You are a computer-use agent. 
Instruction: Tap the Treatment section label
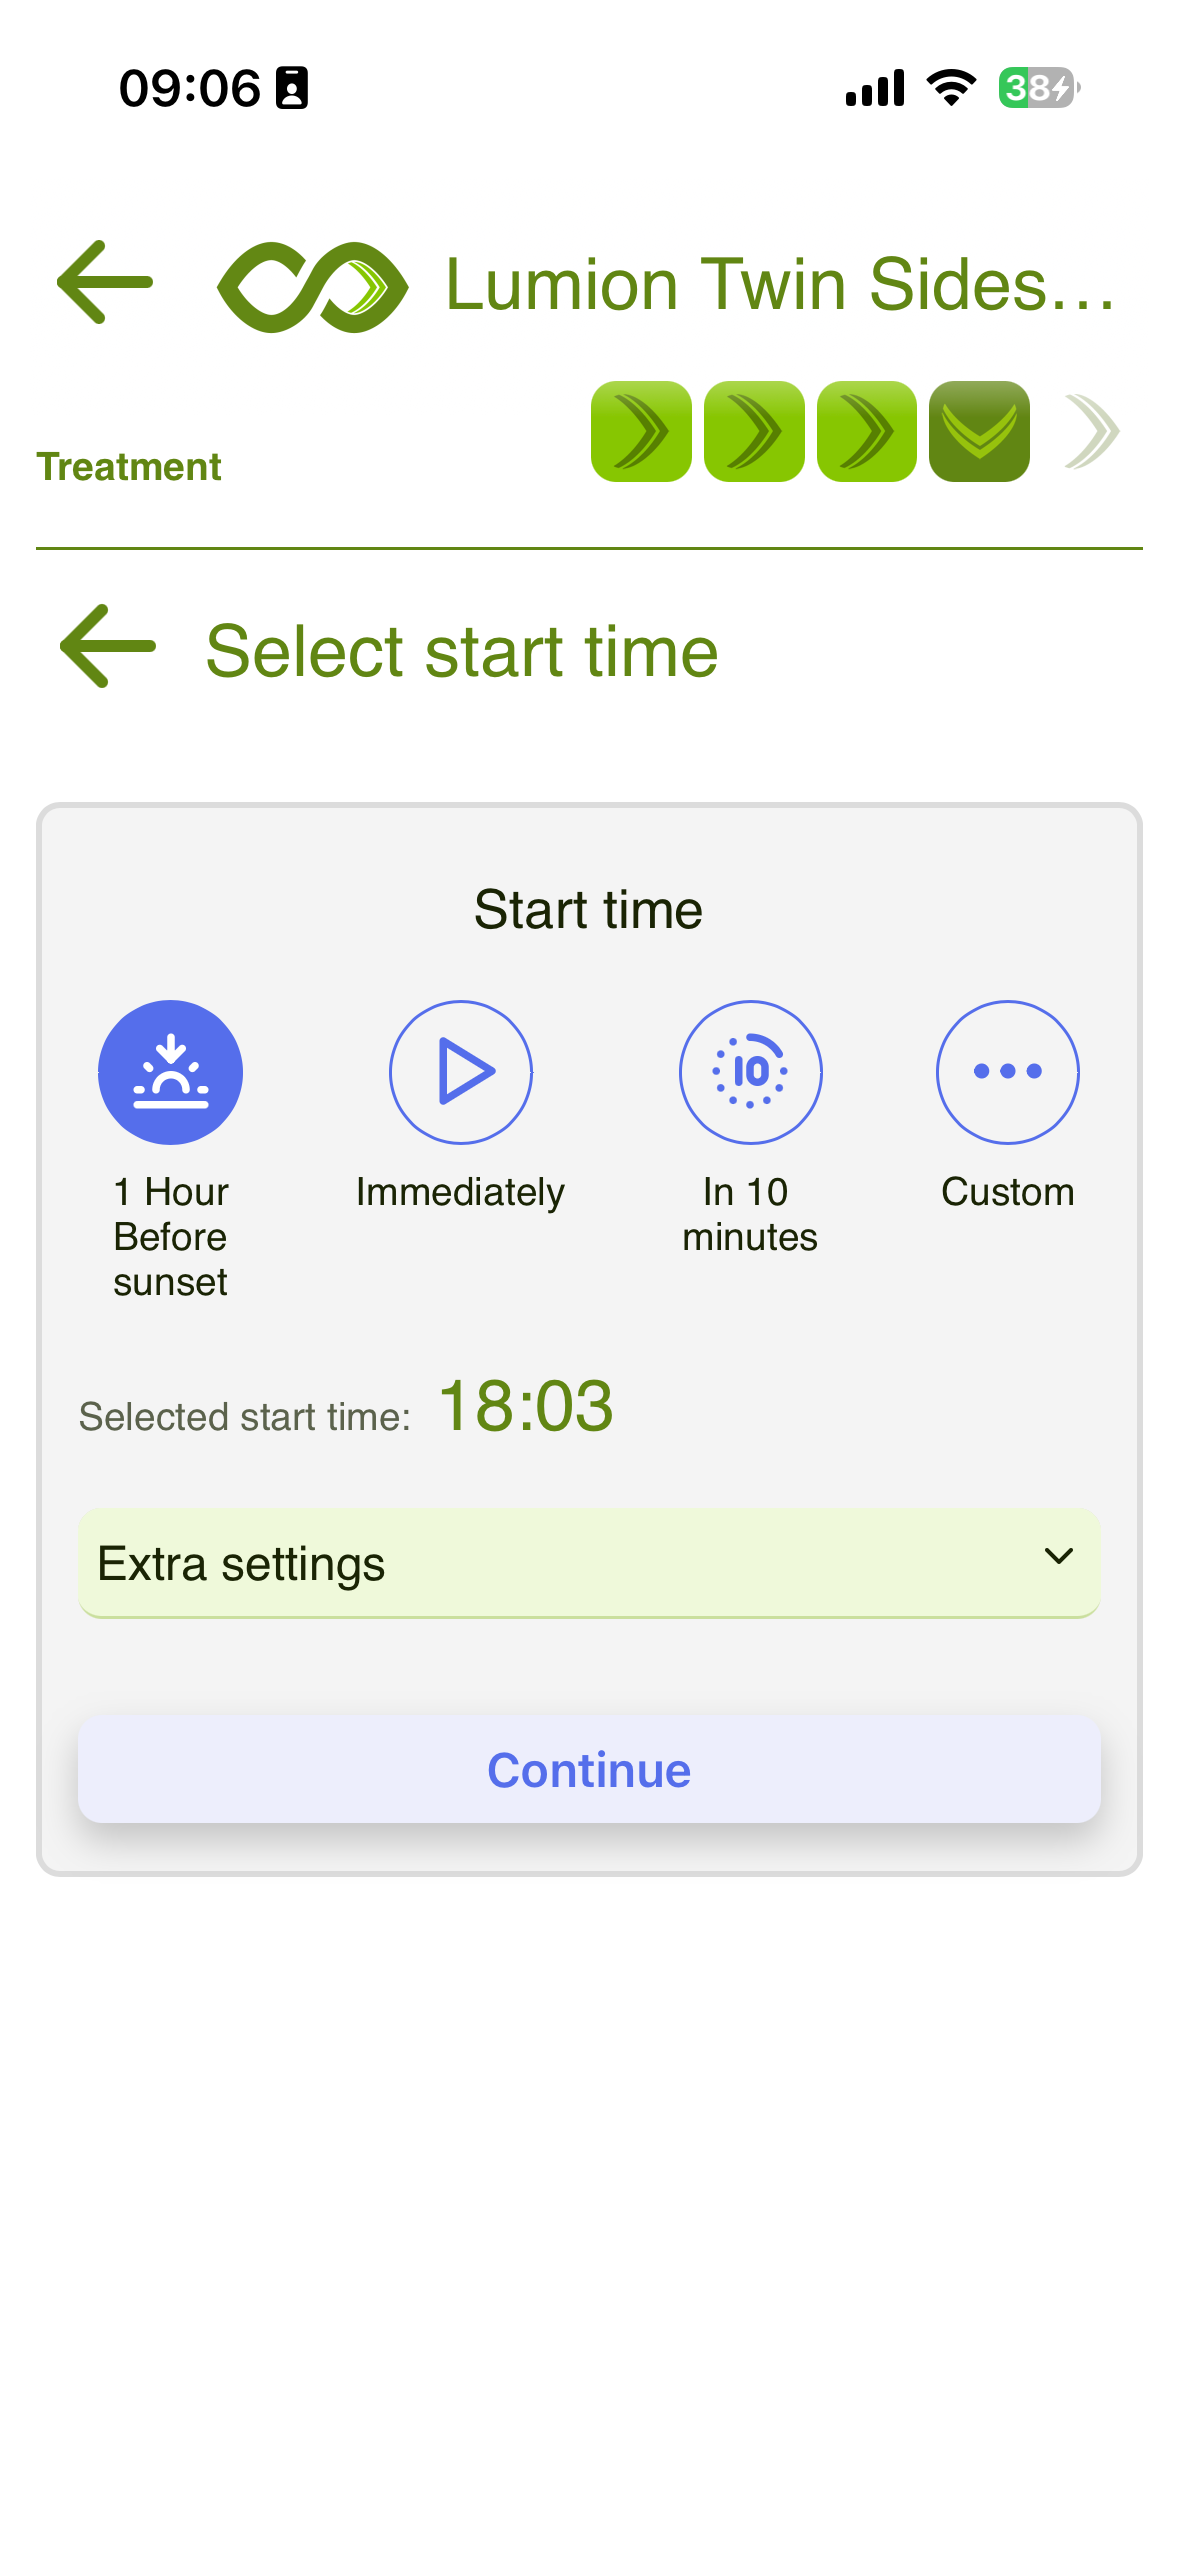[x=129, y=467]
